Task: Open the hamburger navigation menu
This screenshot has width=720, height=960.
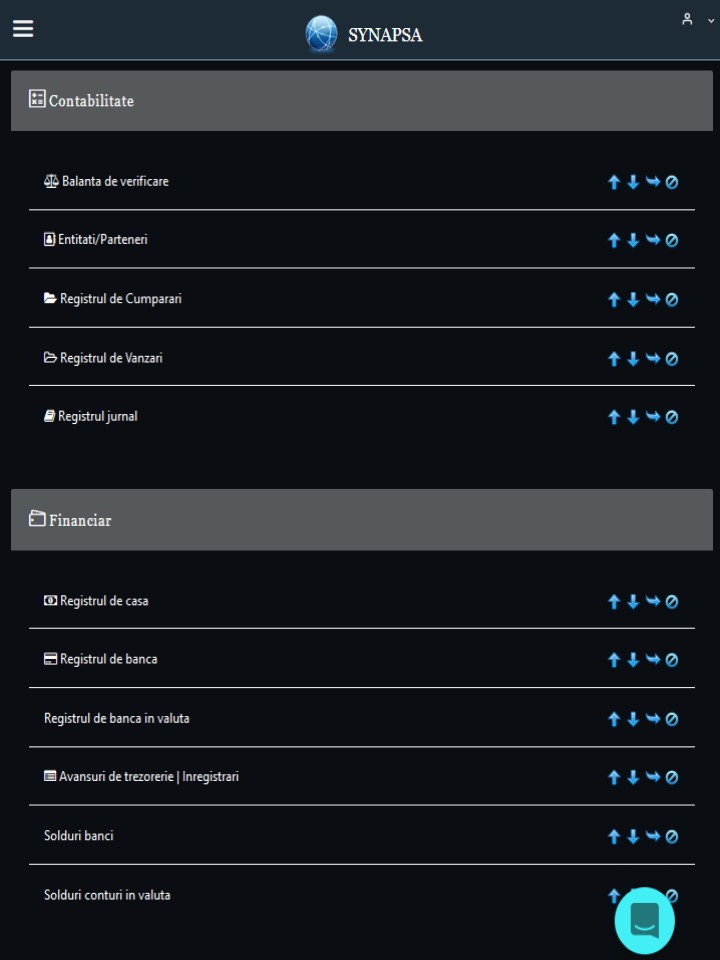Action: point(23,28)
